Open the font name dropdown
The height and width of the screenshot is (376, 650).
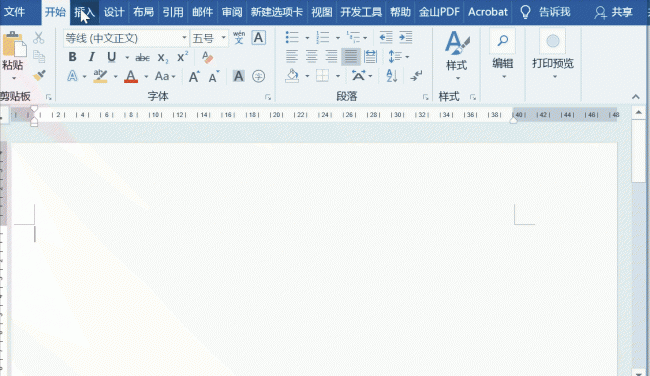(x=184, y=38)
